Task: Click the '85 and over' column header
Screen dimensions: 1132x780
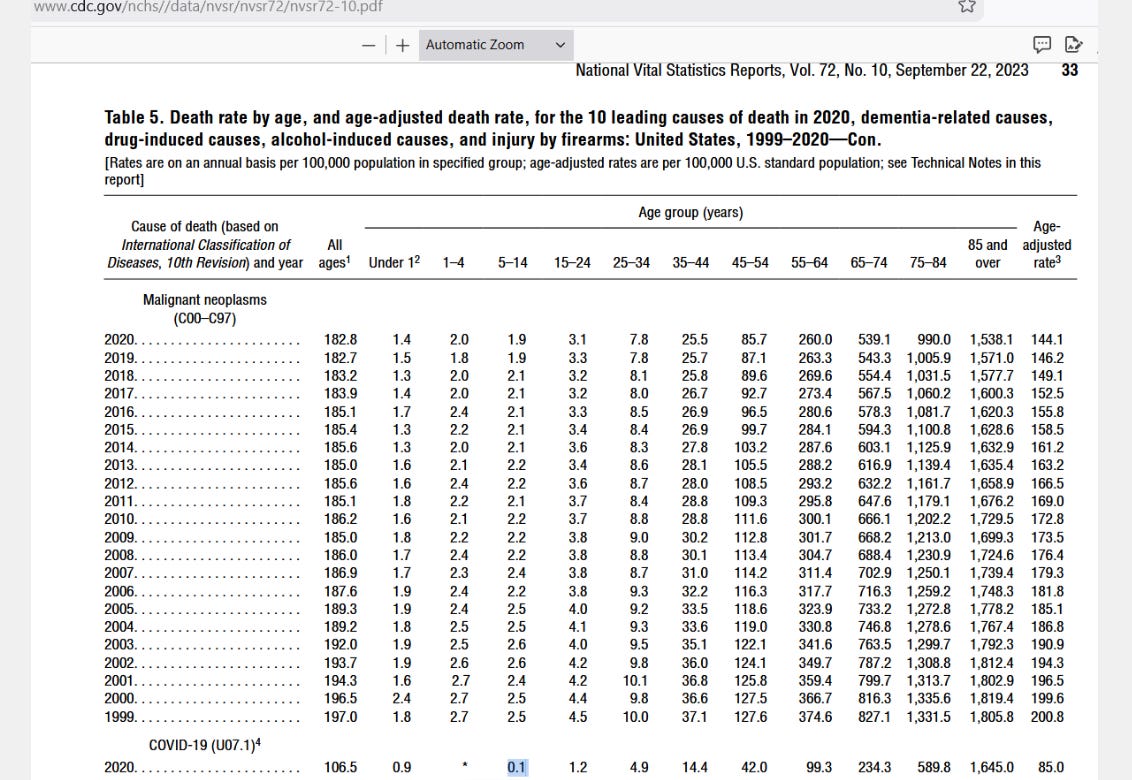Action: 988,254
